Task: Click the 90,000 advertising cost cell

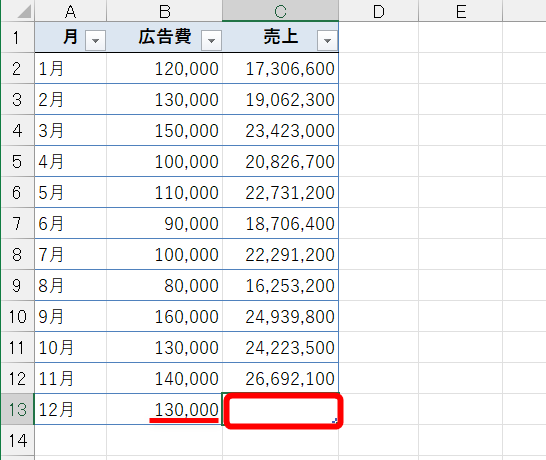Action: pyautogui.click(x=165, y=223)
